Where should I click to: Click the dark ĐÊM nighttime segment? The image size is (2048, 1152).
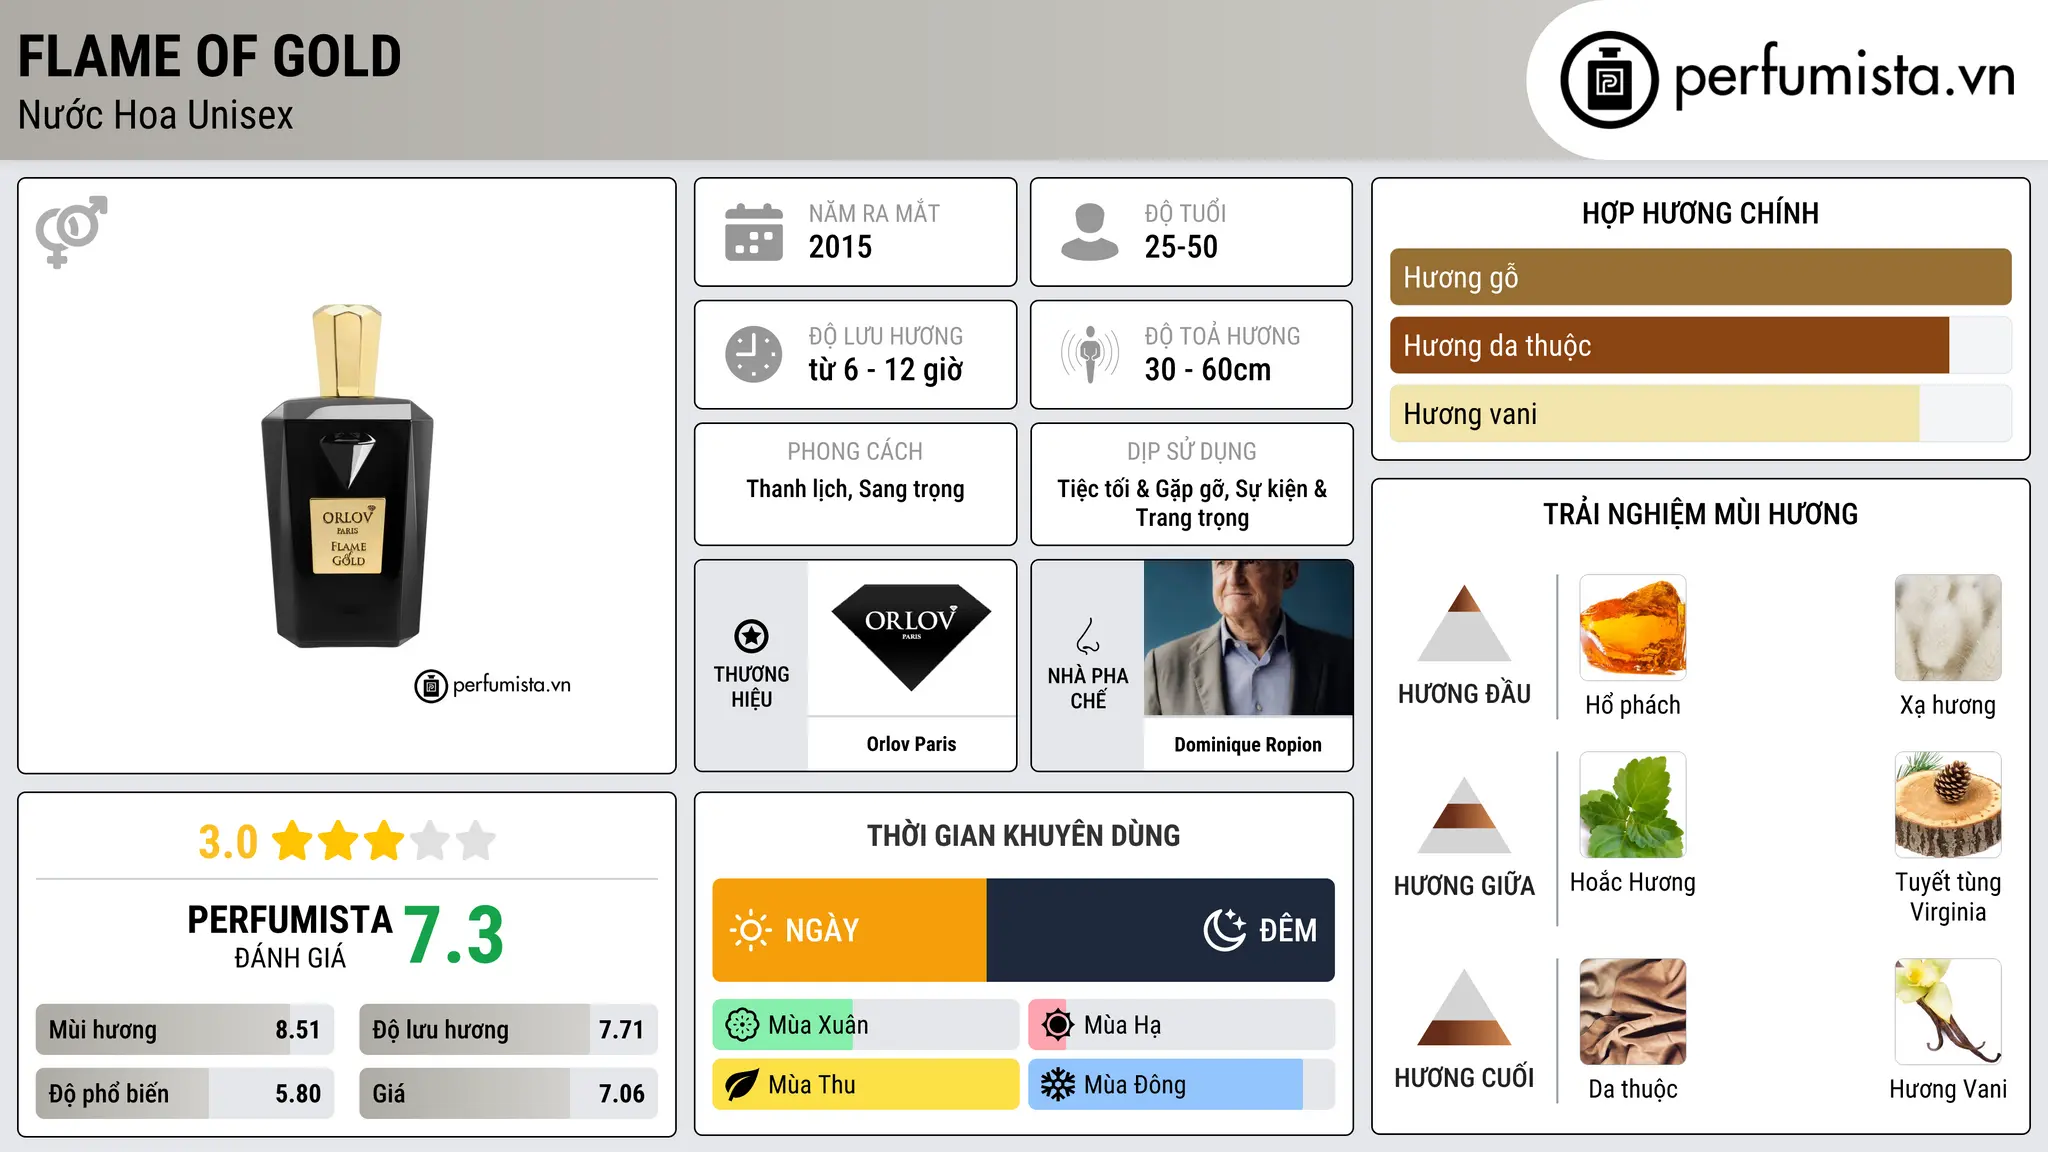coord(1160,930)
